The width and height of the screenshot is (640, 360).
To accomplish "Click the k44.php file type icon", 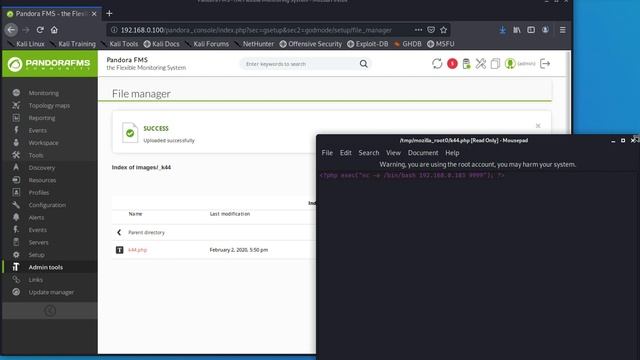I will click(x=119, y=250).
